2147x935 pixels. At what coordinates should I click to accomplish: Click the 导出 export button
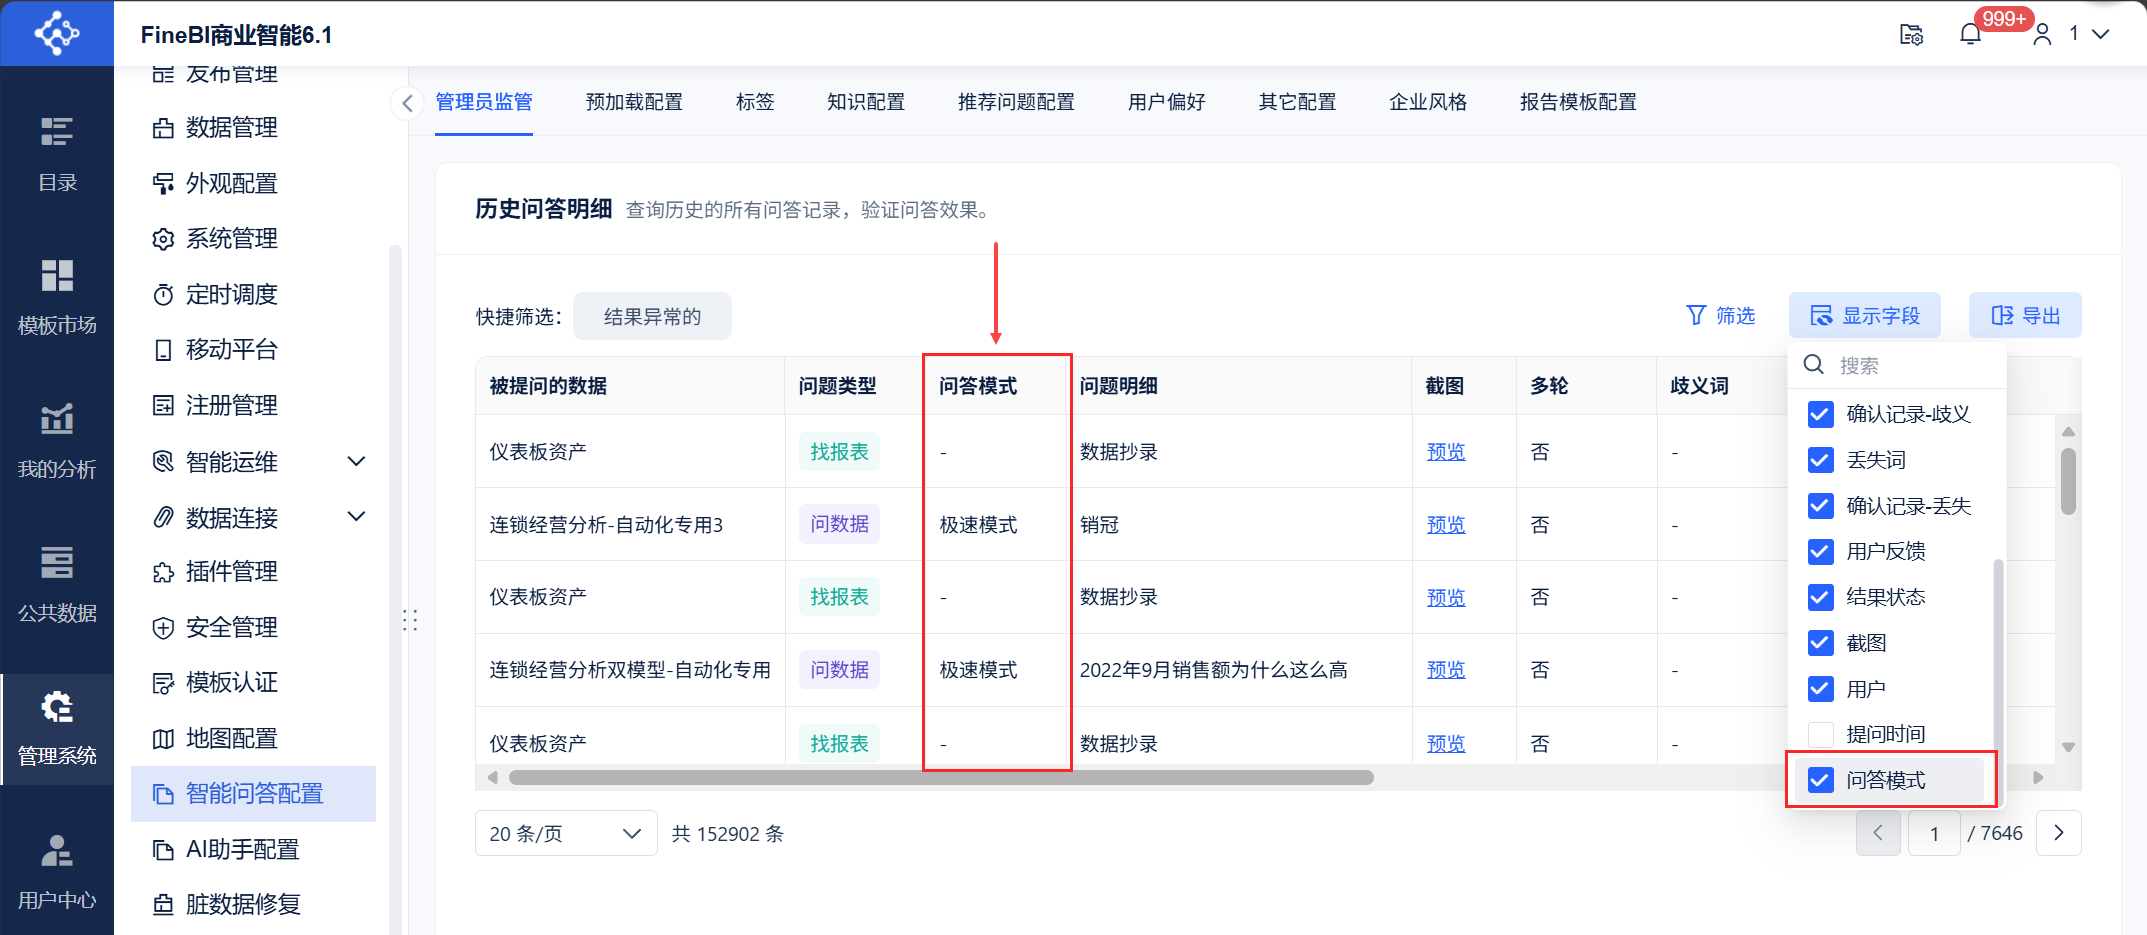[2025, 316]
